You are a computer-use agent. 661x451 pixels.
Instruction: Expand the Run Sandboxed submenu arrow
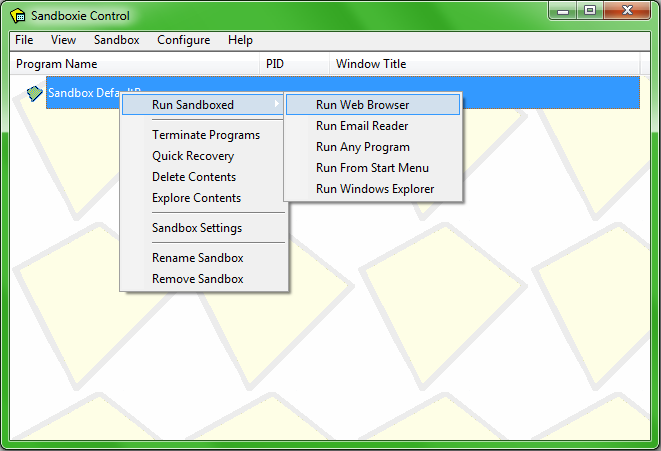(277, 104)
